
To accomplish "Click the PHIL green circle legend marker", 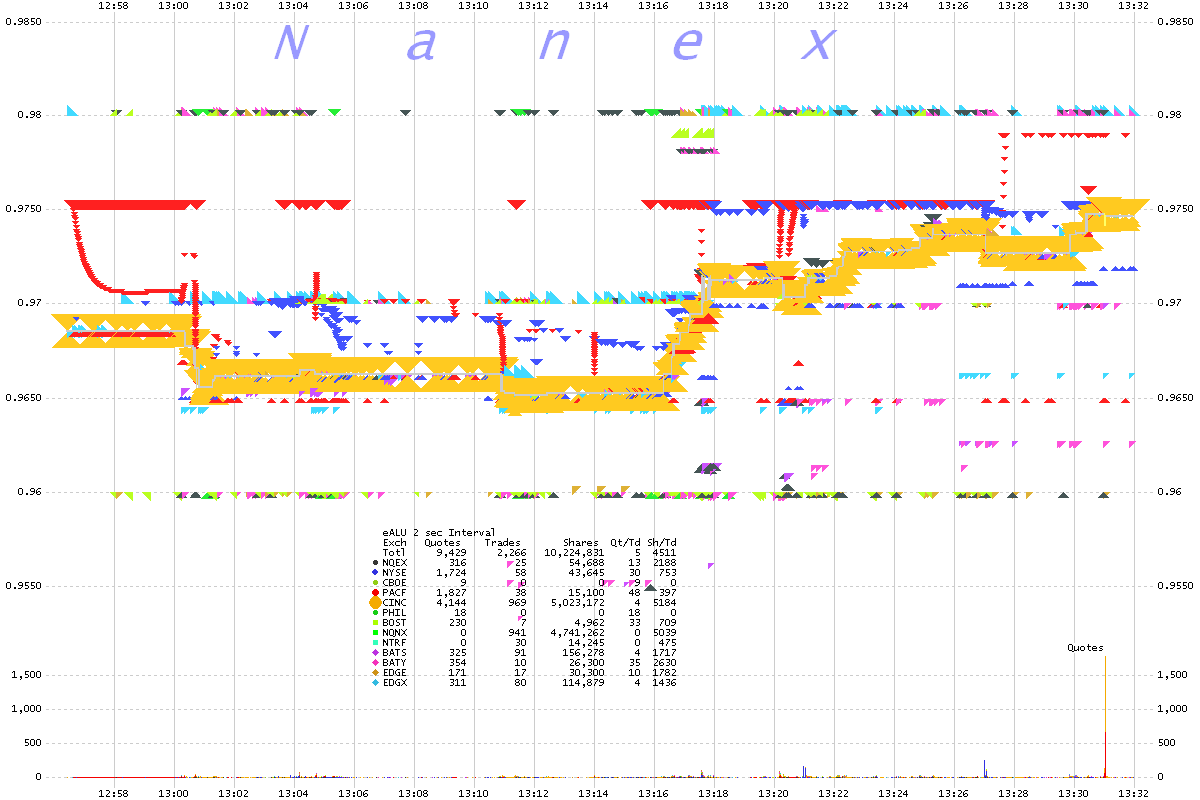I will pos(376,613).
